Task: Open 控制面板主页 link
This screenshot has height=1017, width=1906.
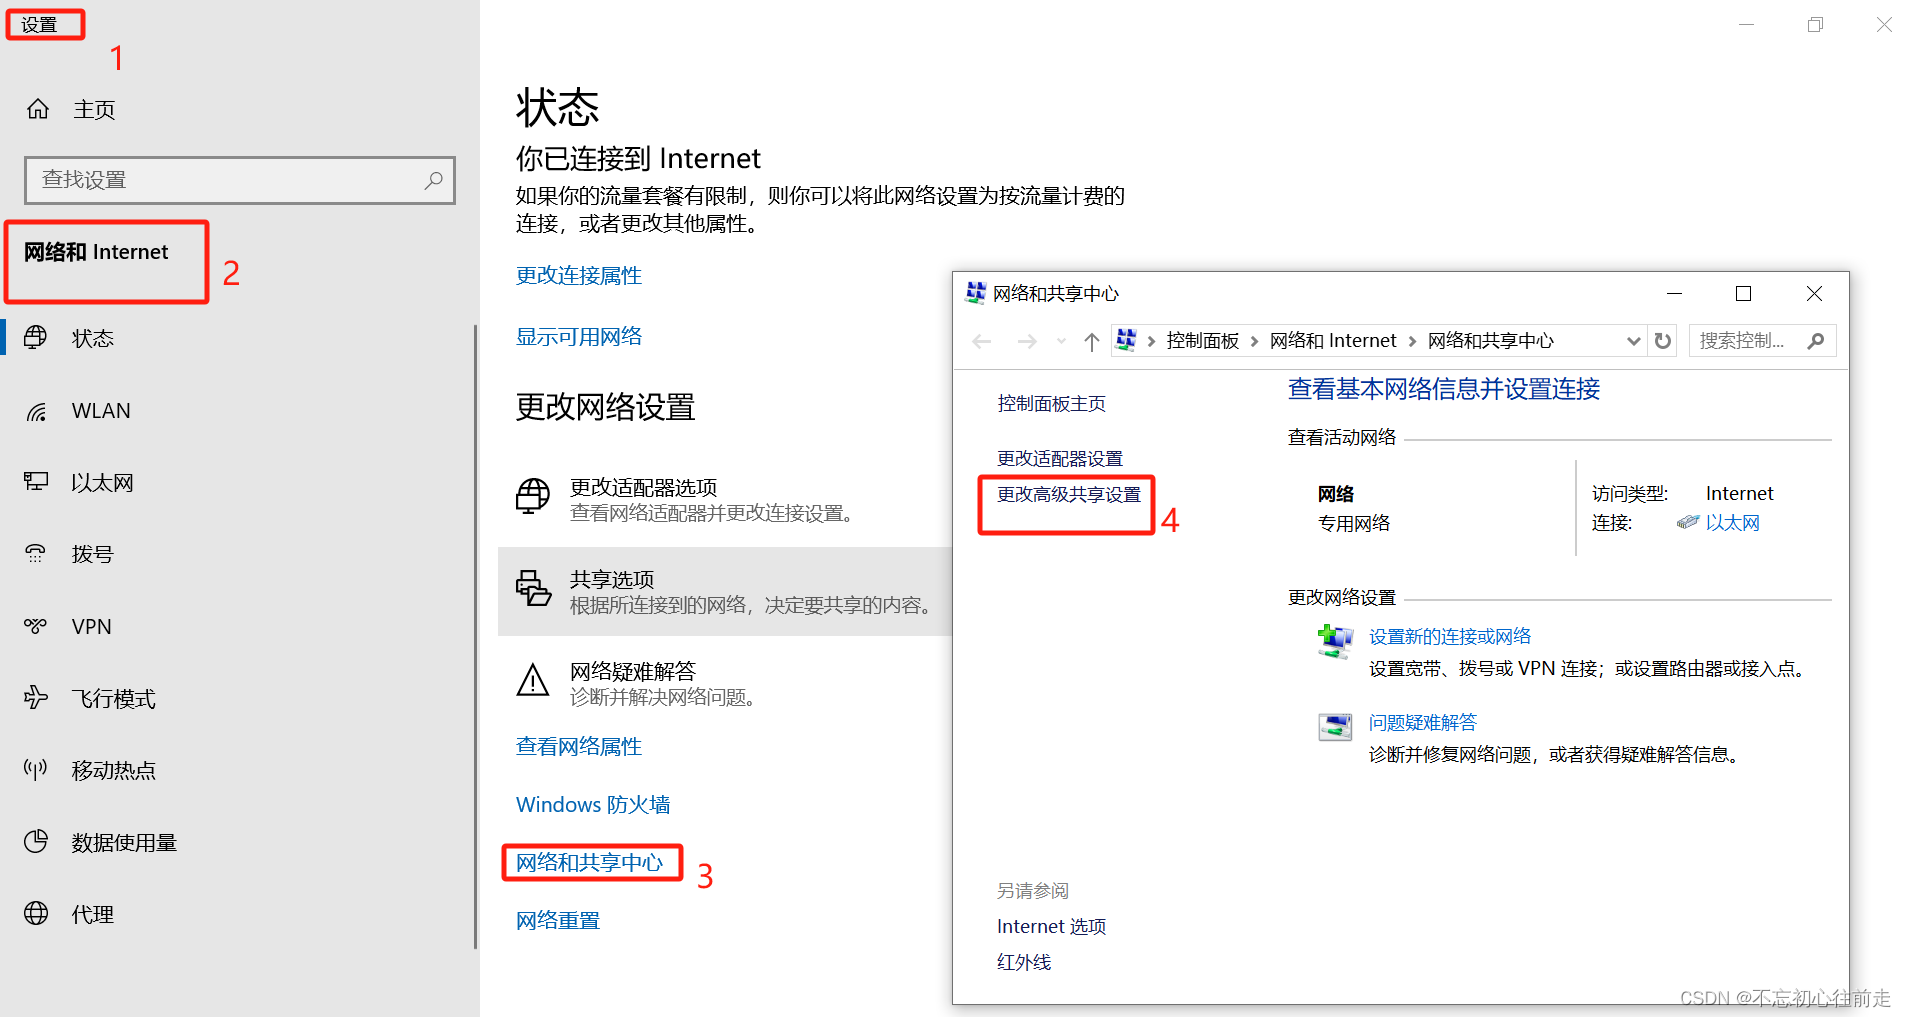Action: point(1052,404)
